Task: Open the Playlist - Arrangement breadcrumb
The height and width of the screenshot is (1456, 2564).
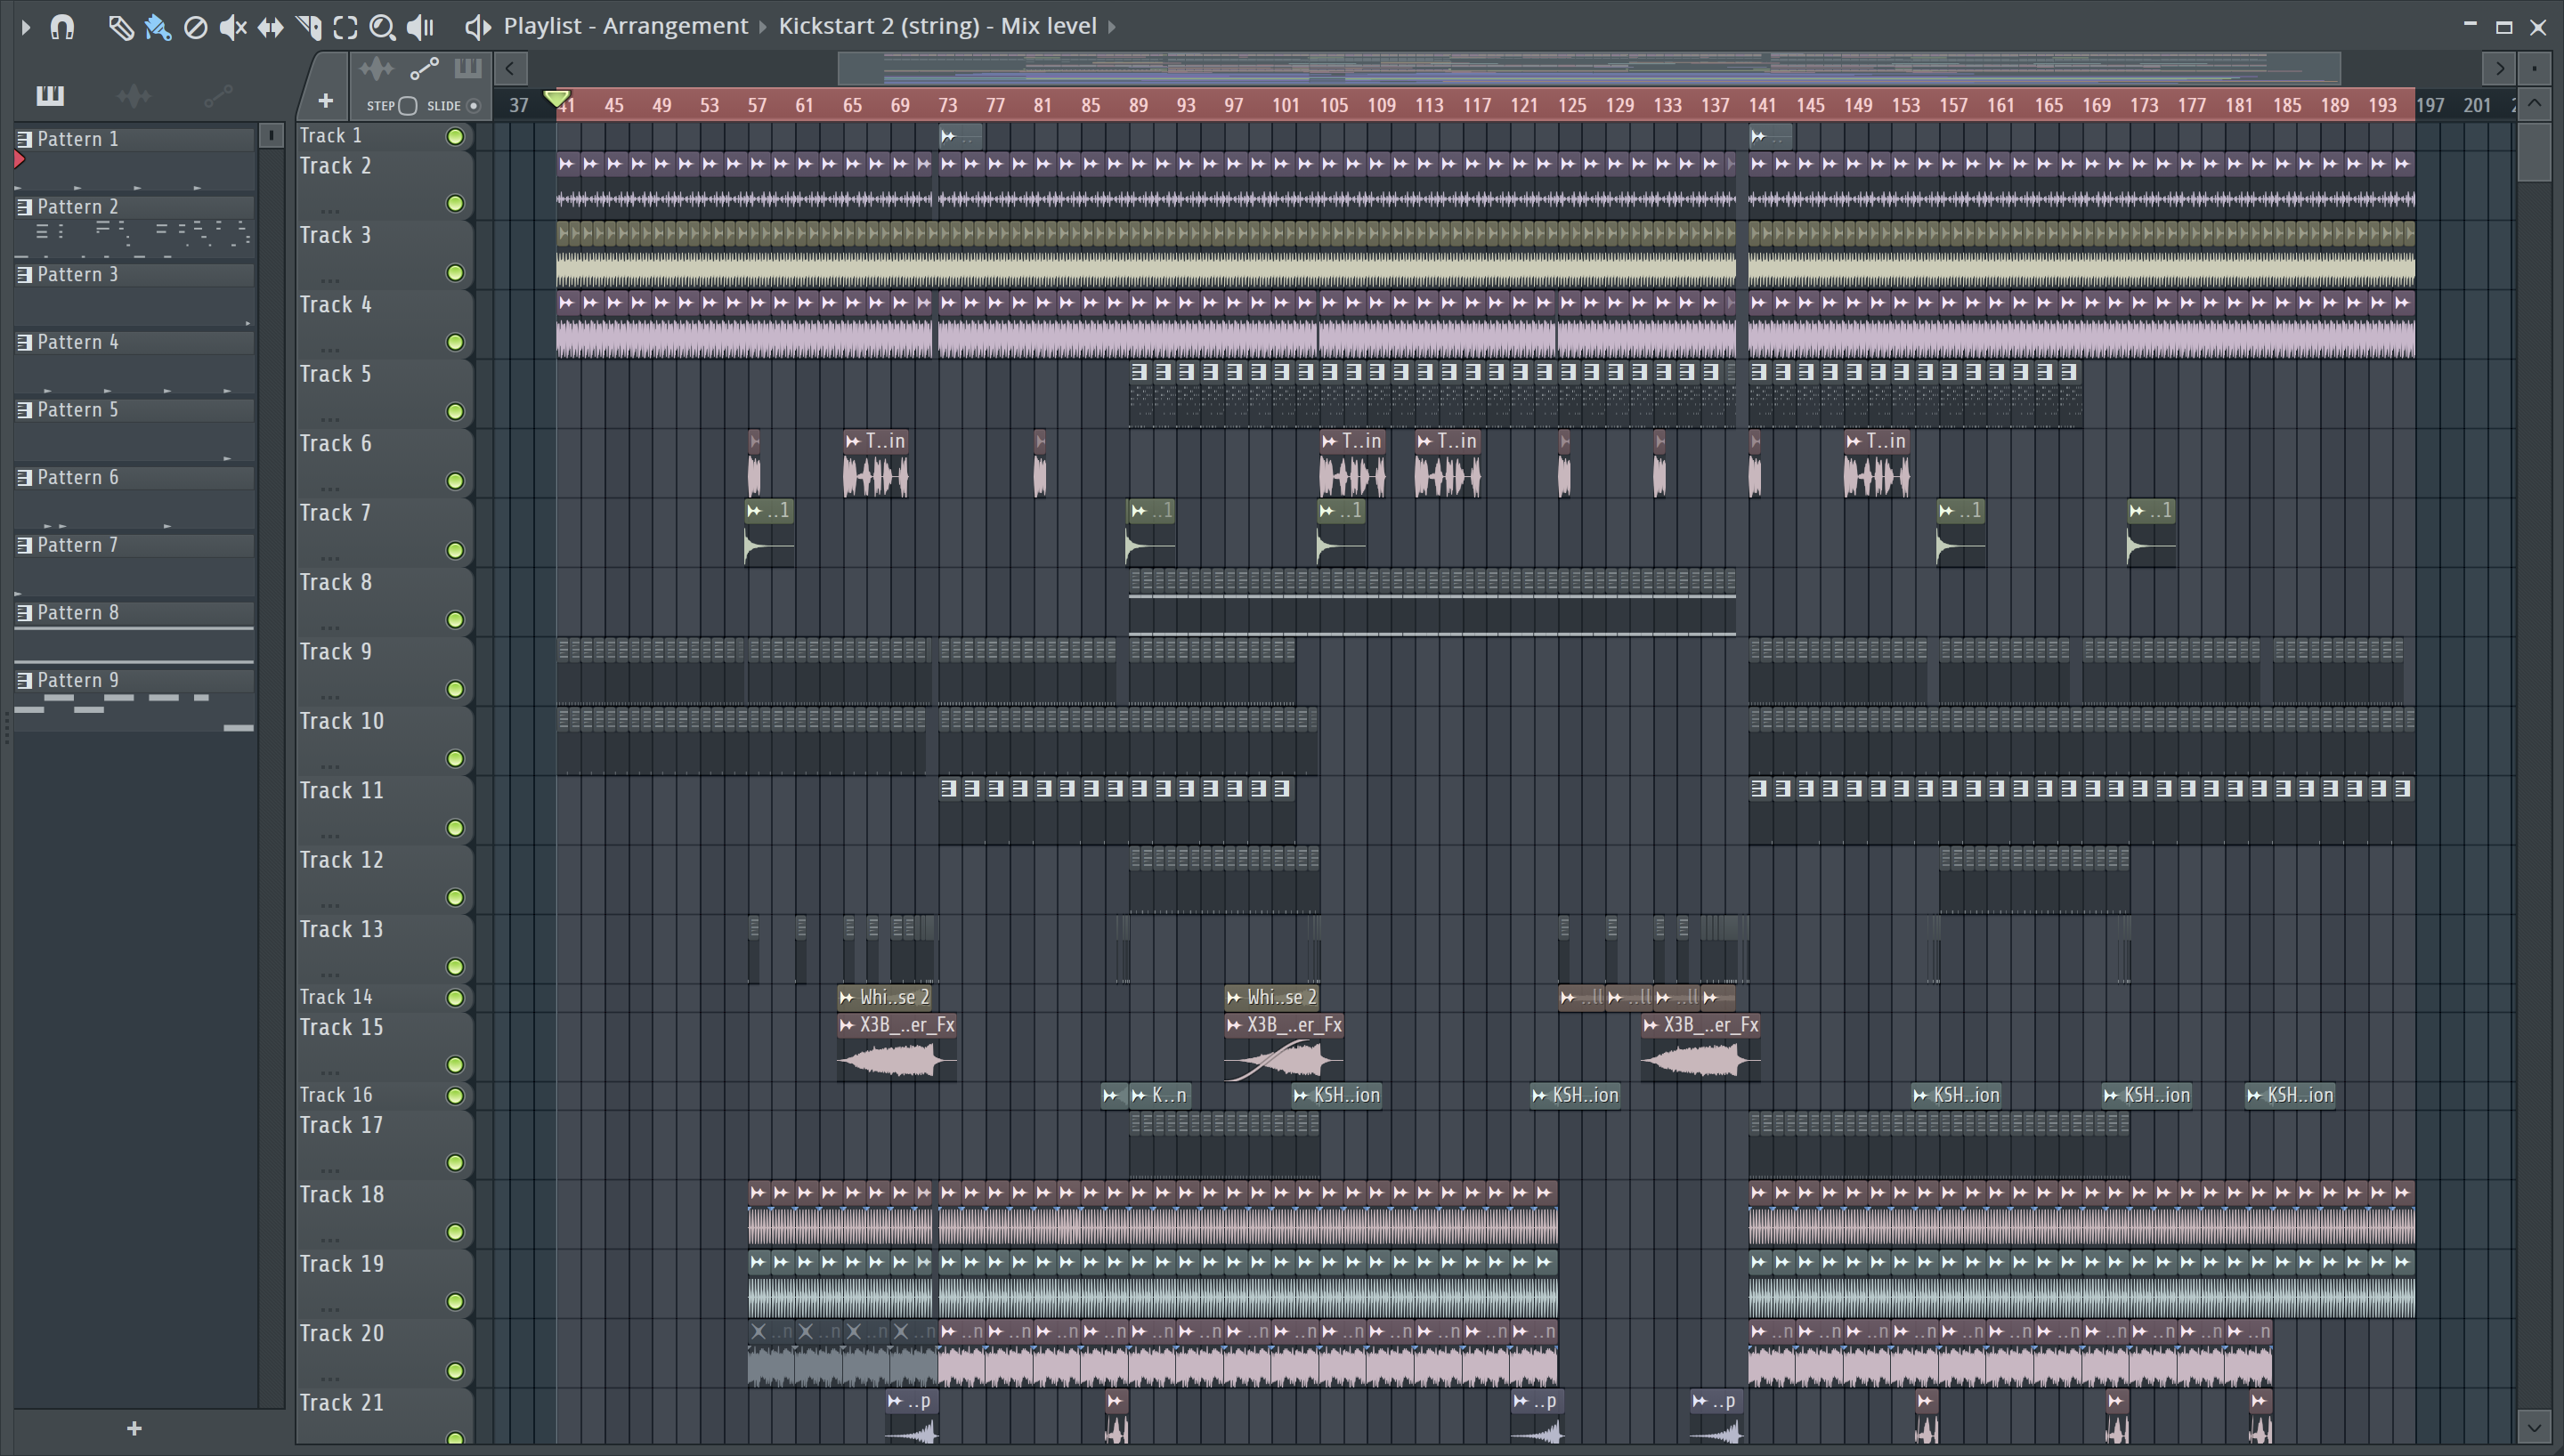Action: coord(626,26)
